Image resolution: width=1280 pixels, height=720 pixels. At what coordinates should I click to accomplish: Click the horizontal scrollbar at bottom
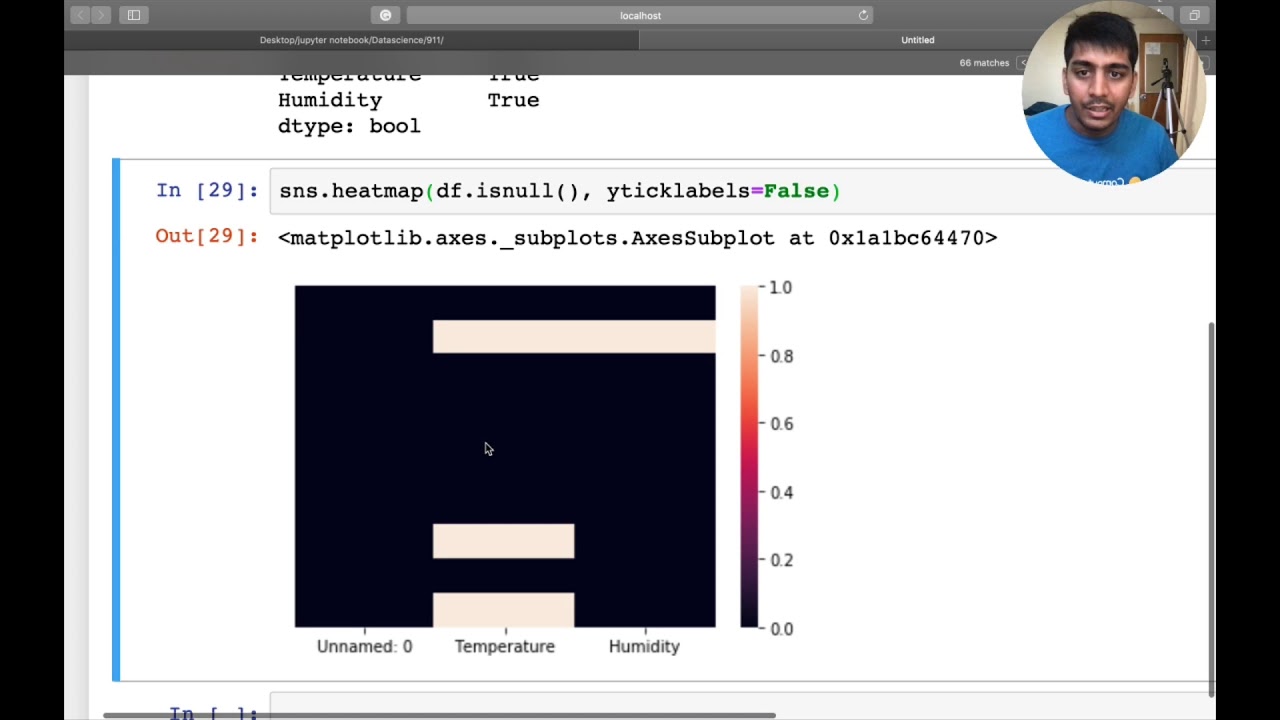pyautogui.click(x=439, y=715)
